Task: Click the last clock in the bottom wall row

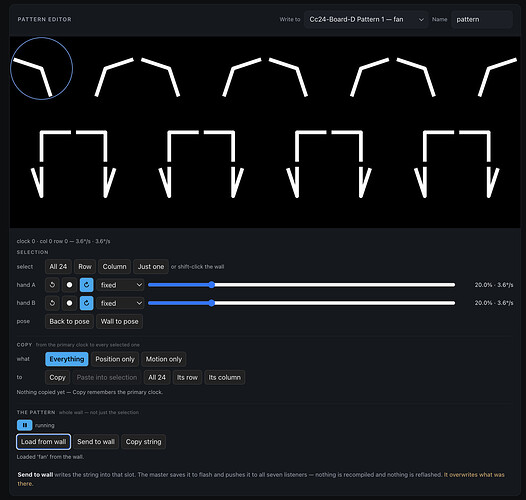Action: coord(489,196)
